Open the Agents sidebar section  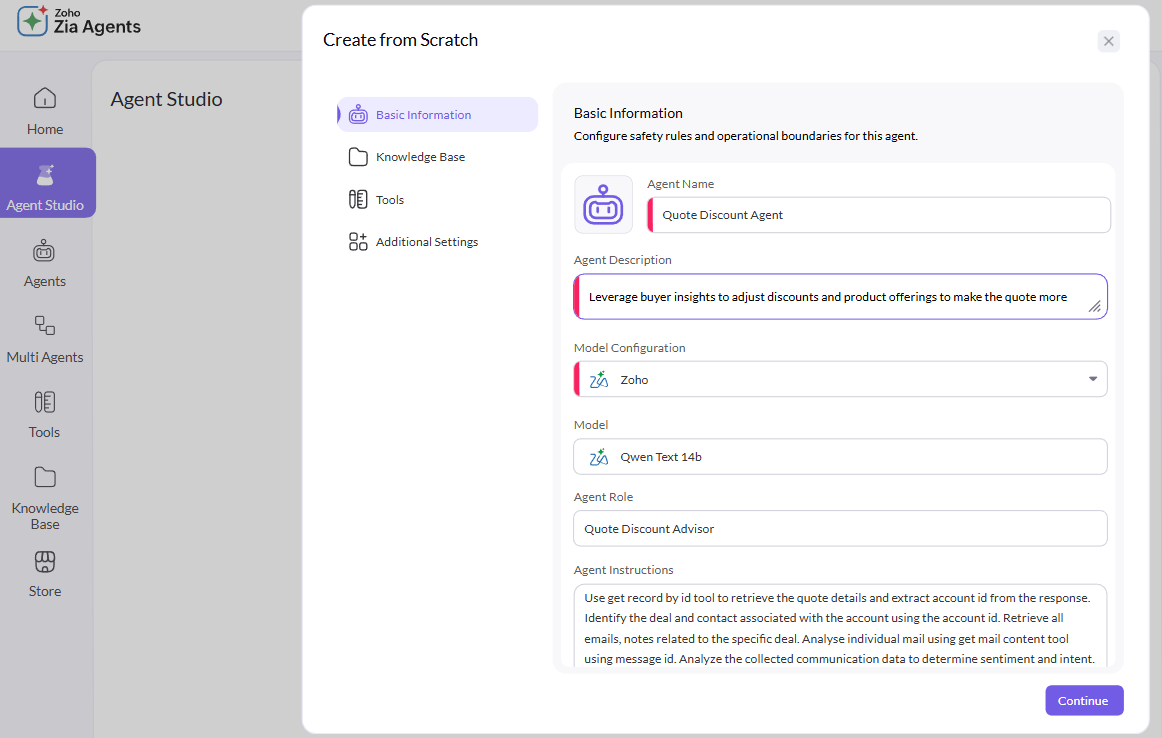(x=44, y=263)
